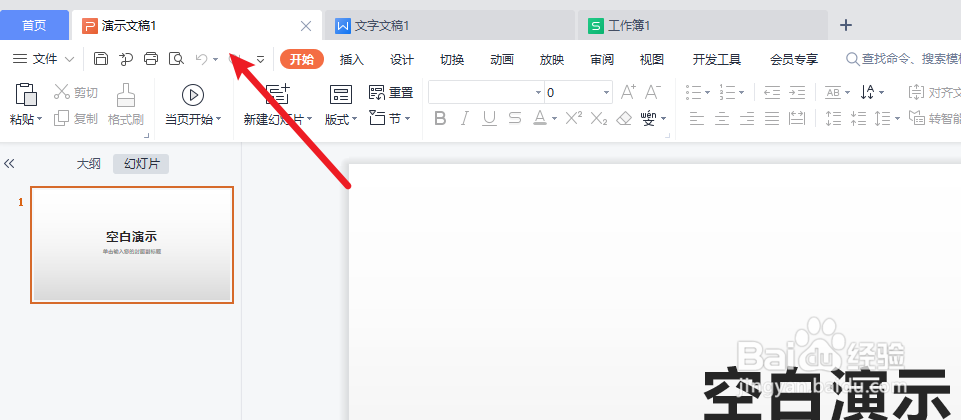Decrease paragraph spacing icon
Screen dimensions: 961x420
tap(858, 118)
